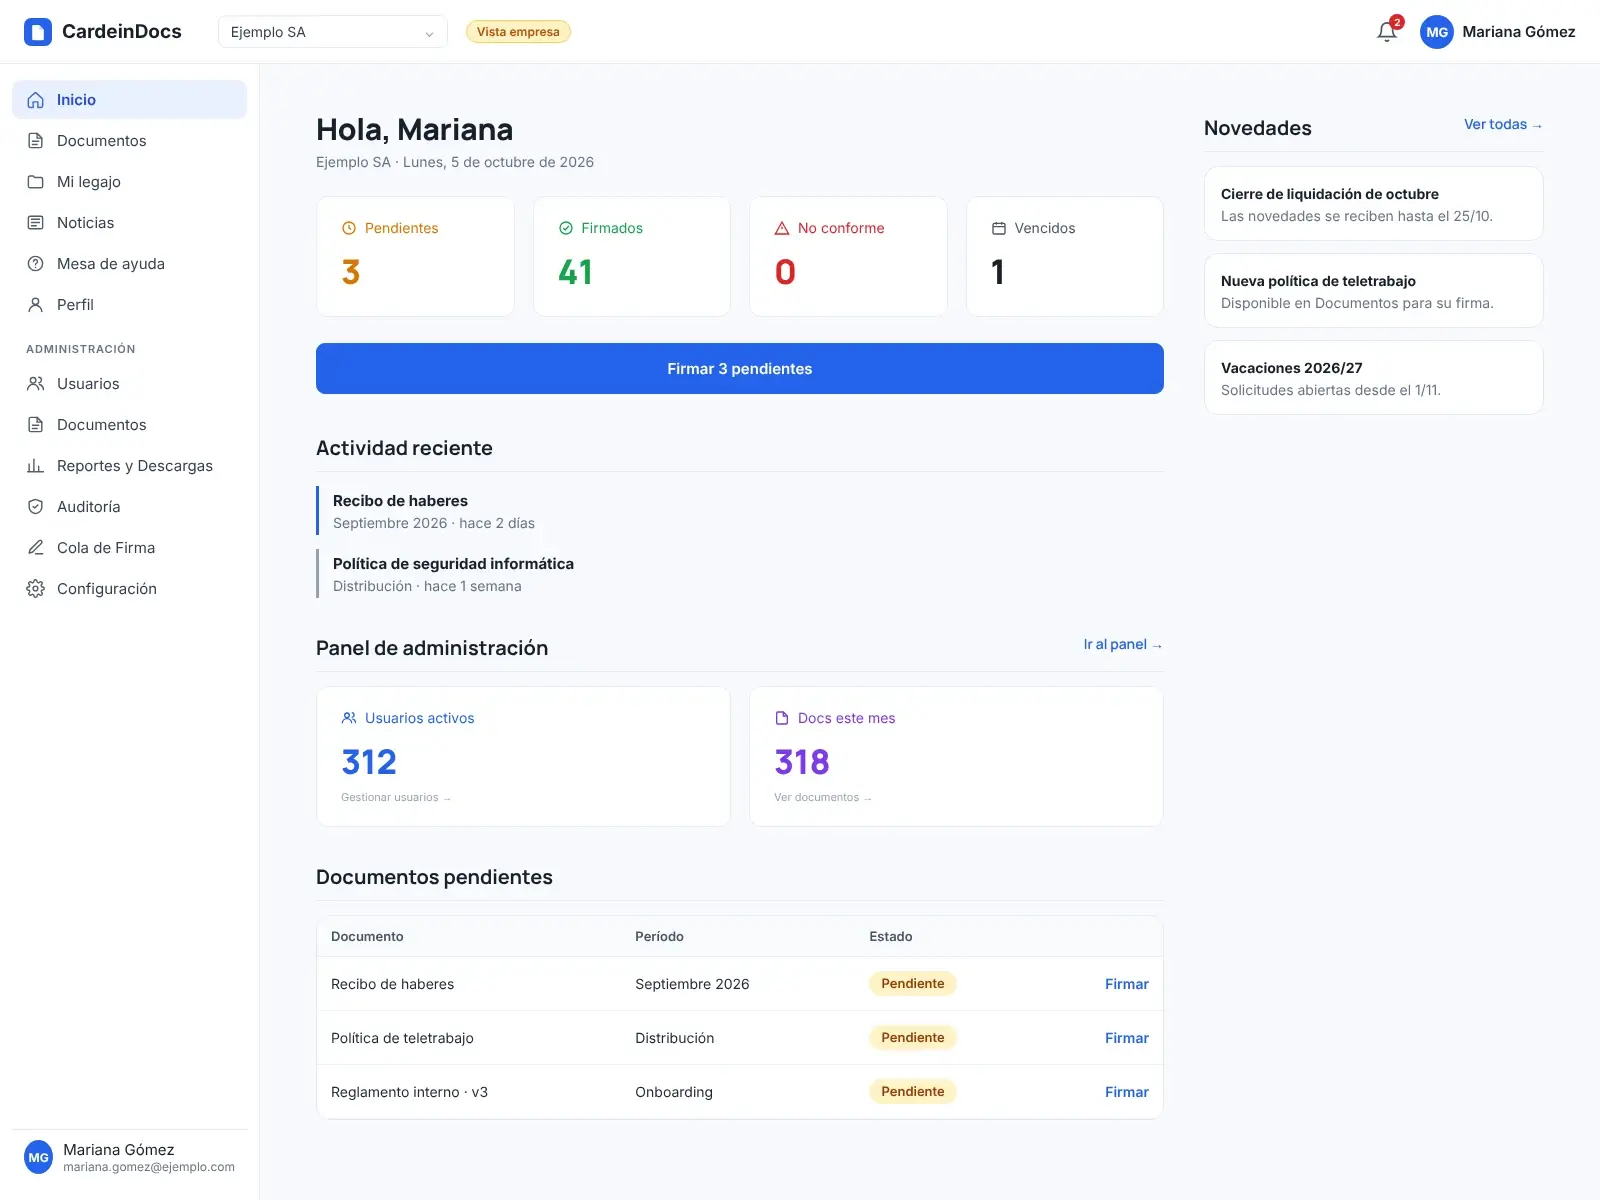
Task: Open Política de seguridad informática activity
Action: click(740, 574)
